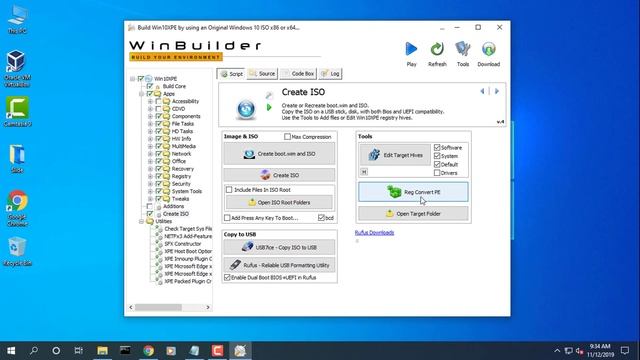Click the blue Create ISO script logo
The height and width of the screenshot is (360, 640).
coord(246,109)
